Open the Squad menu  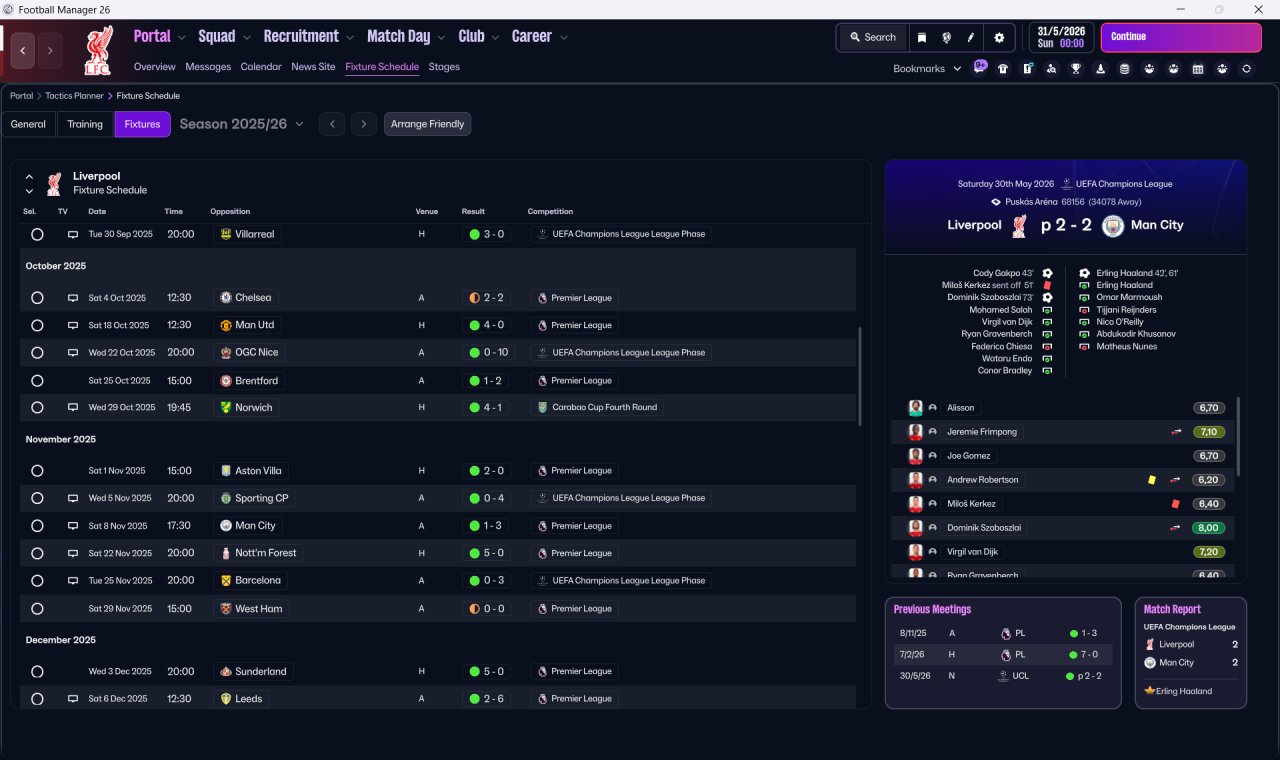216,36
